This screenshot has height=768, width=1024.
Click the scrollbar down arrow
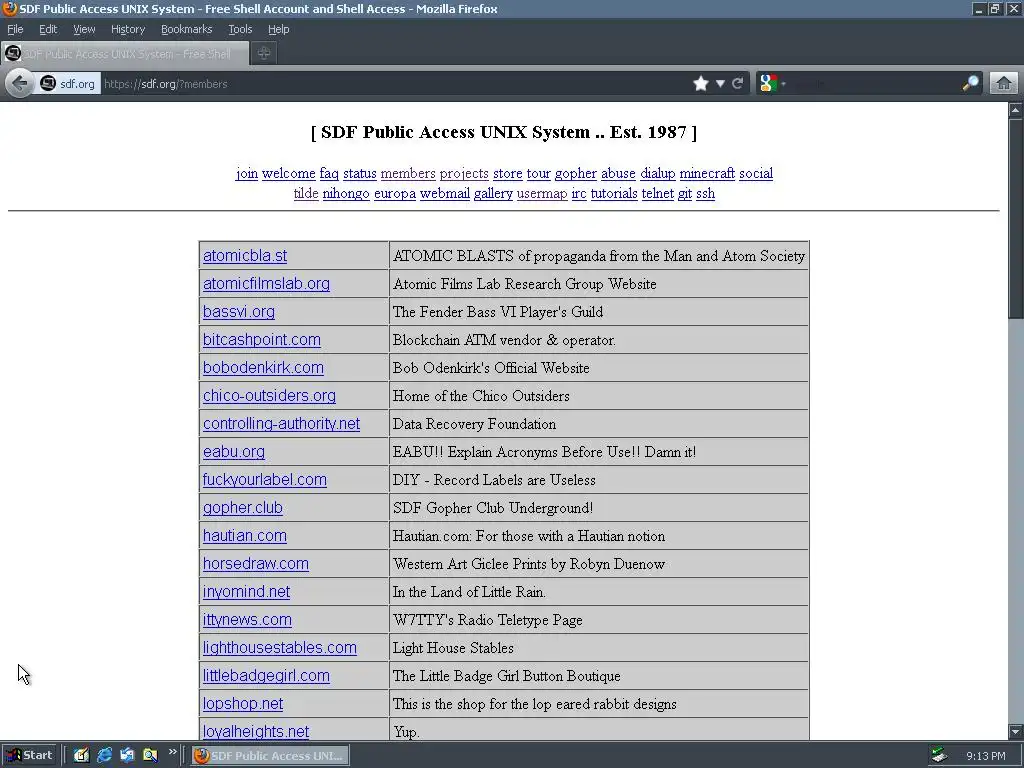pos(1016,732)
